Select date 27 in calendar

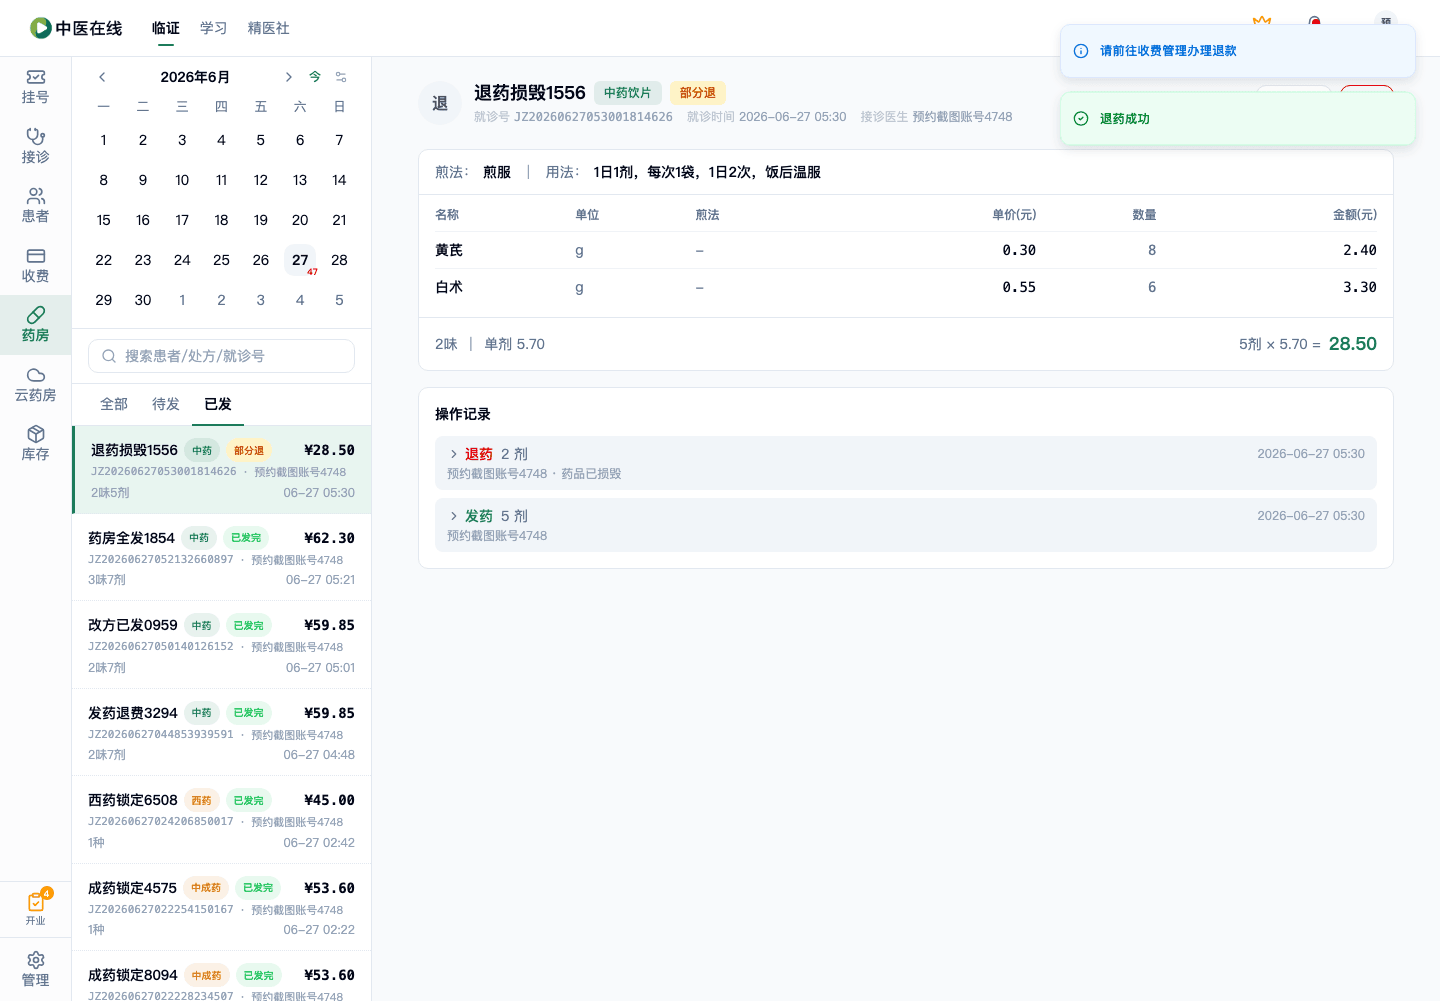(x=300, y=260)
